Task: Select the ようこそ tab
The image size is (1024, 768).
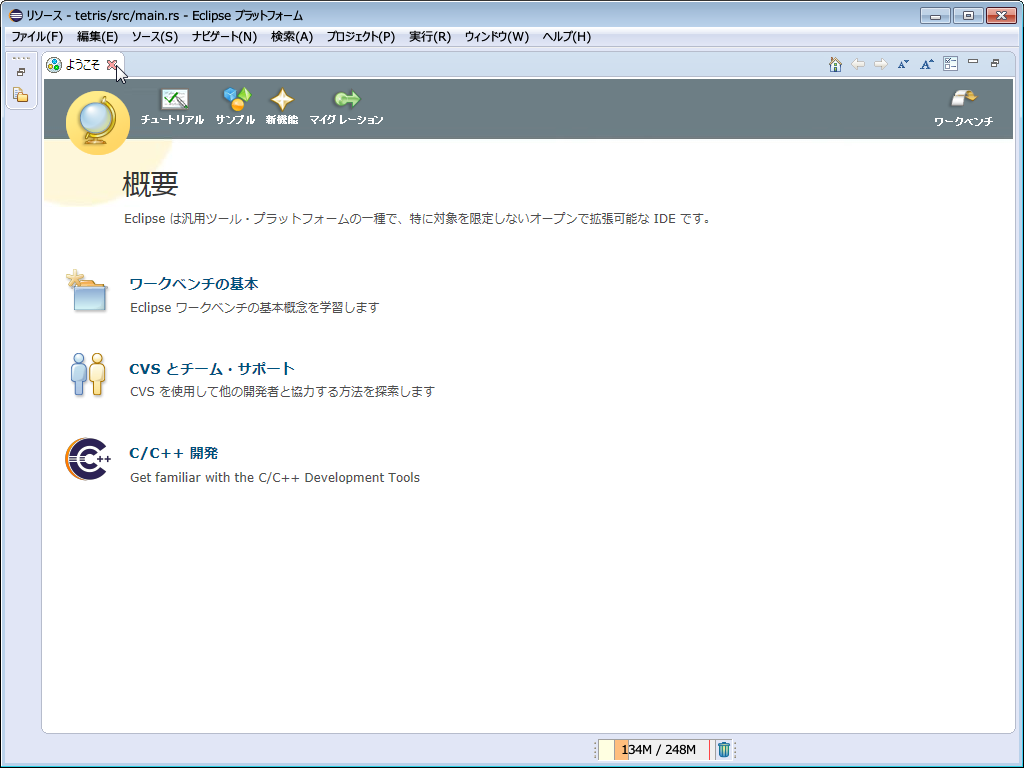Action: click(x=82, y=65)
